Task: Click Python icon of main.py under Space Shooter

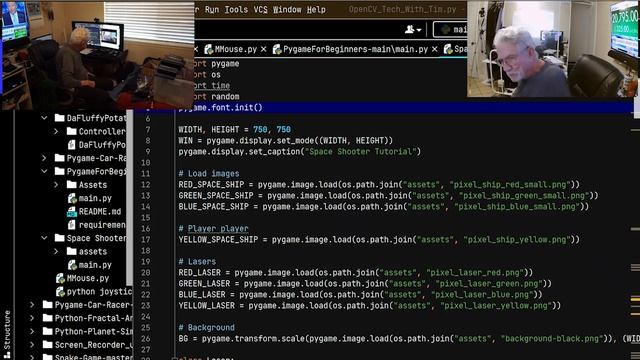Action: click(x=72, y=265)
